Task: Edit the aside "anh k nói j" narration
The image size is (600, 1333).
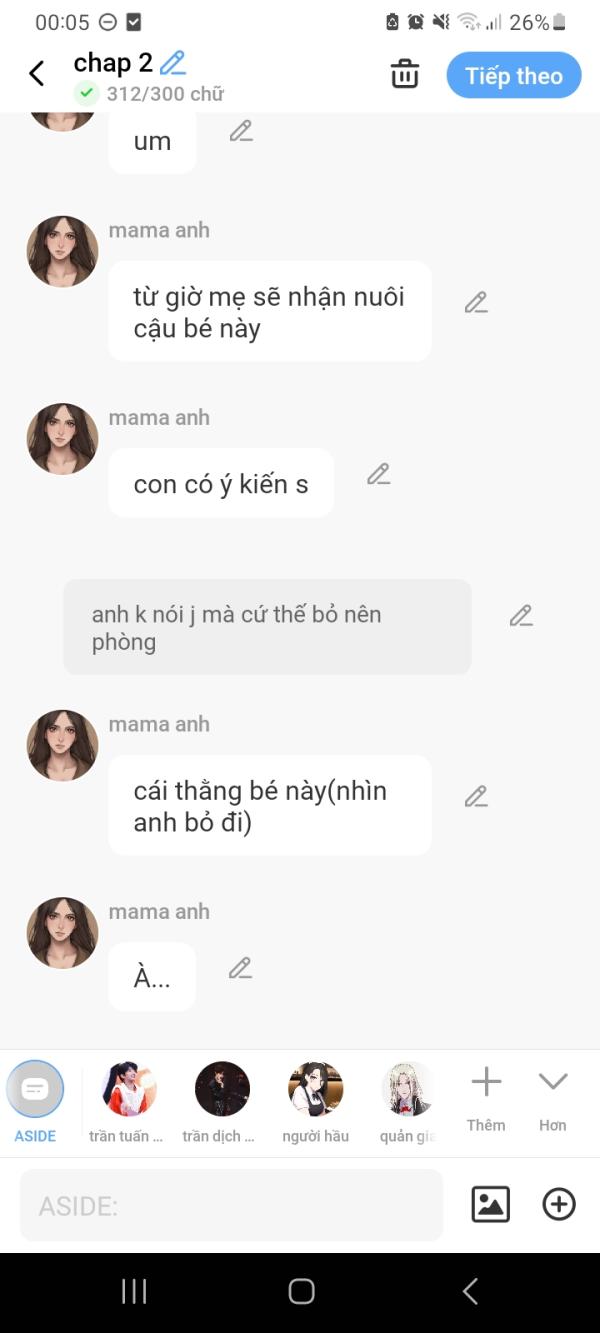Action: point(521,616)
